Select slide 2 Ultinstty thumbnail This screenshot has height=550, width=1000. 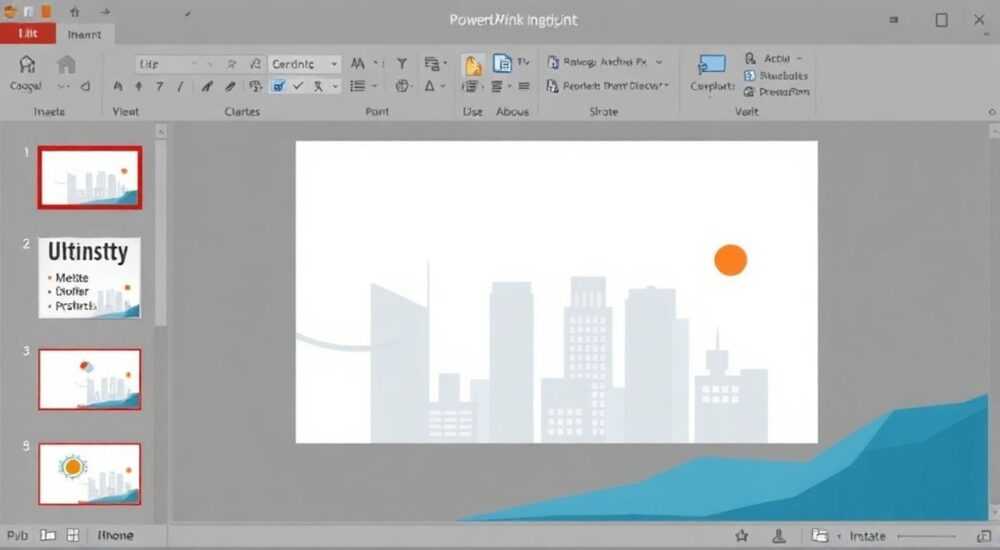pyautogui.click(x=90, y=278)
